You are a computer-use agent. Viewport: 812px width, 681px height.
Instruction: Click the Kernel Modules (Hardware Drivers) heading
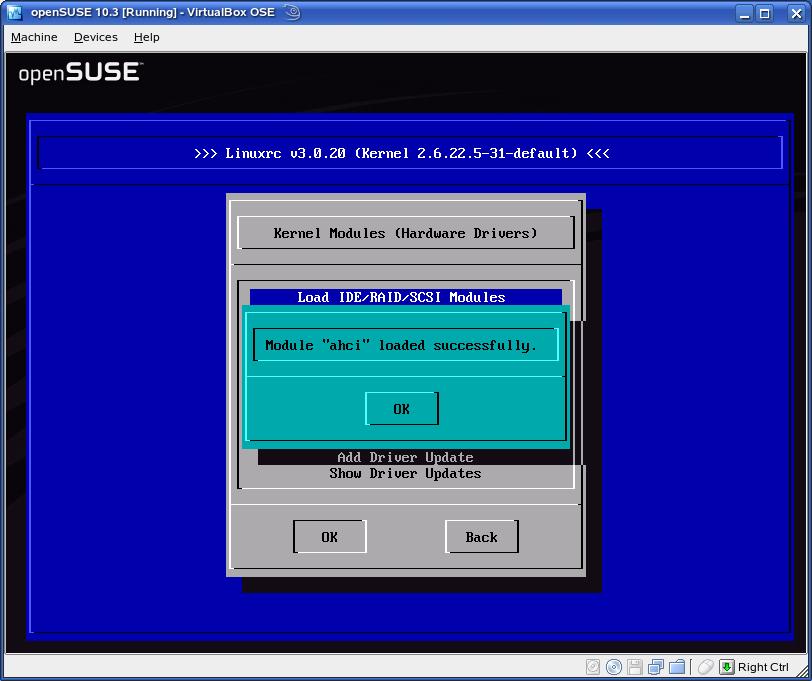coord(405,233)
